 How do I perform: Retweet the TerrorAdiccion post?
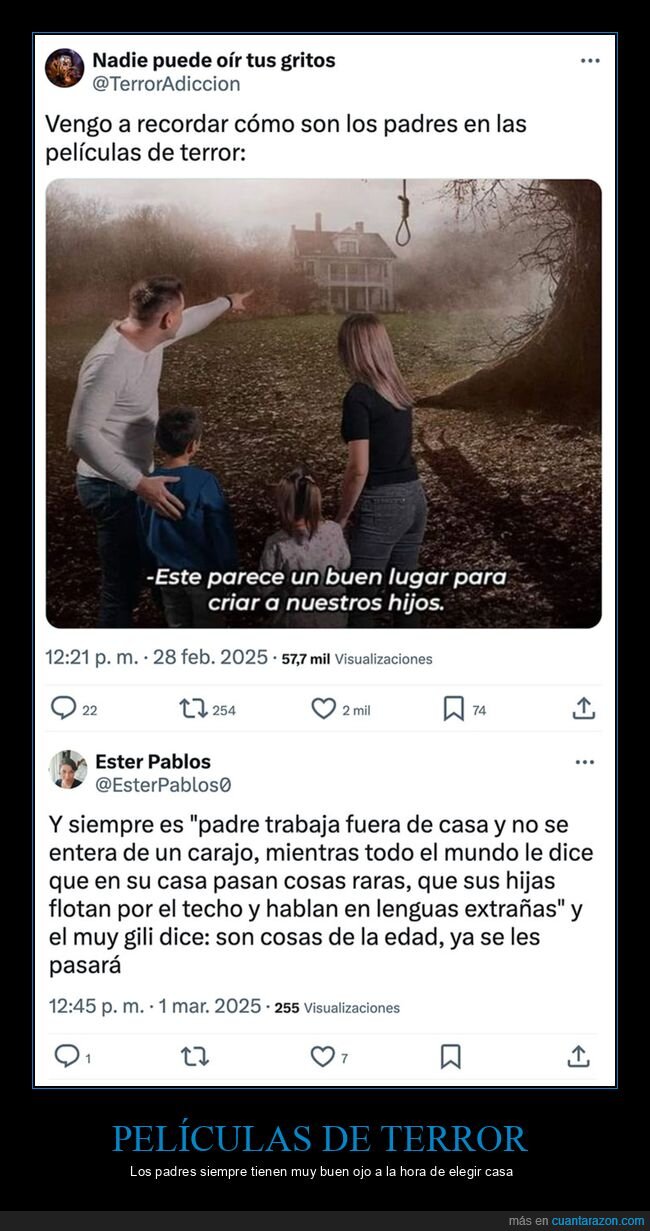click(x=193, y=709)
